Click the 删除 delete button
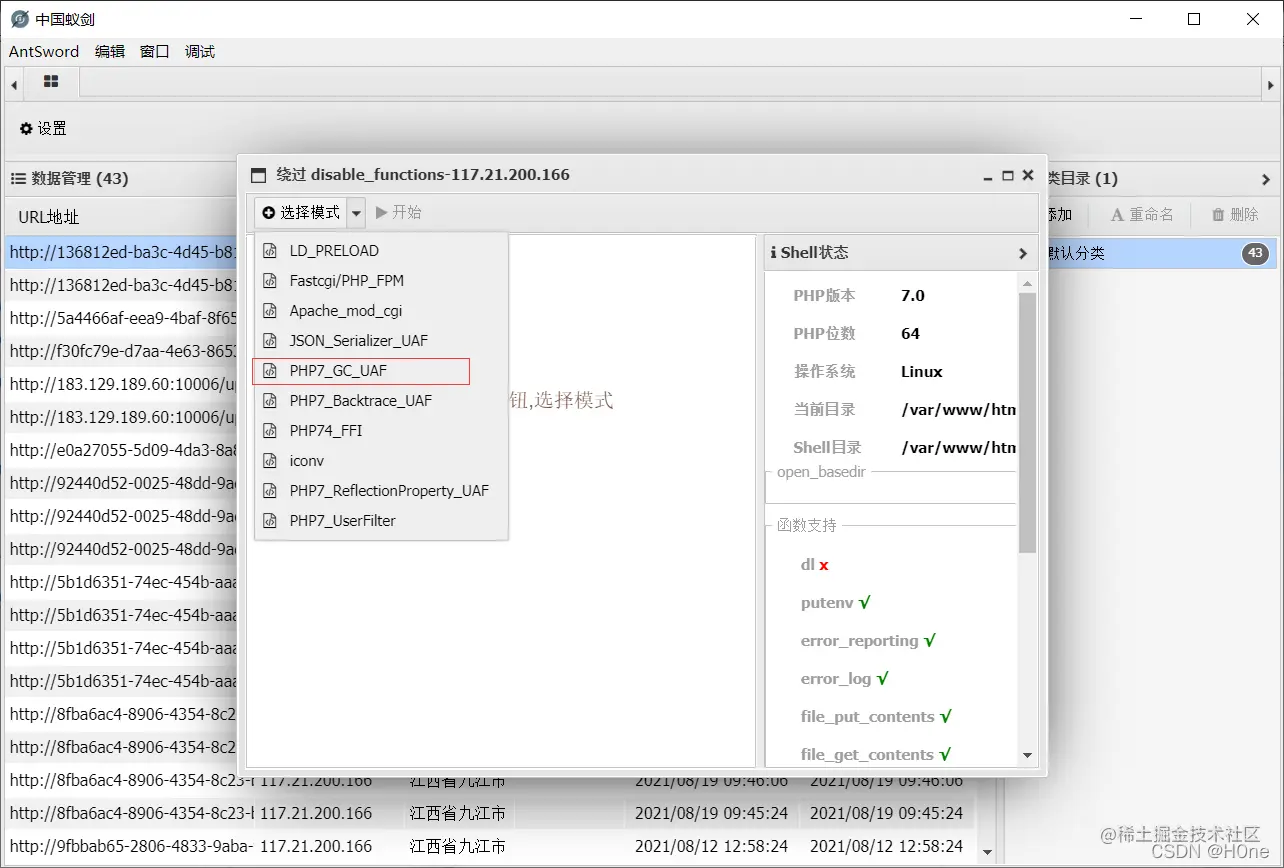This screenshot has height=868, width=1284. pyautogui.click(x=1235, y=214)
